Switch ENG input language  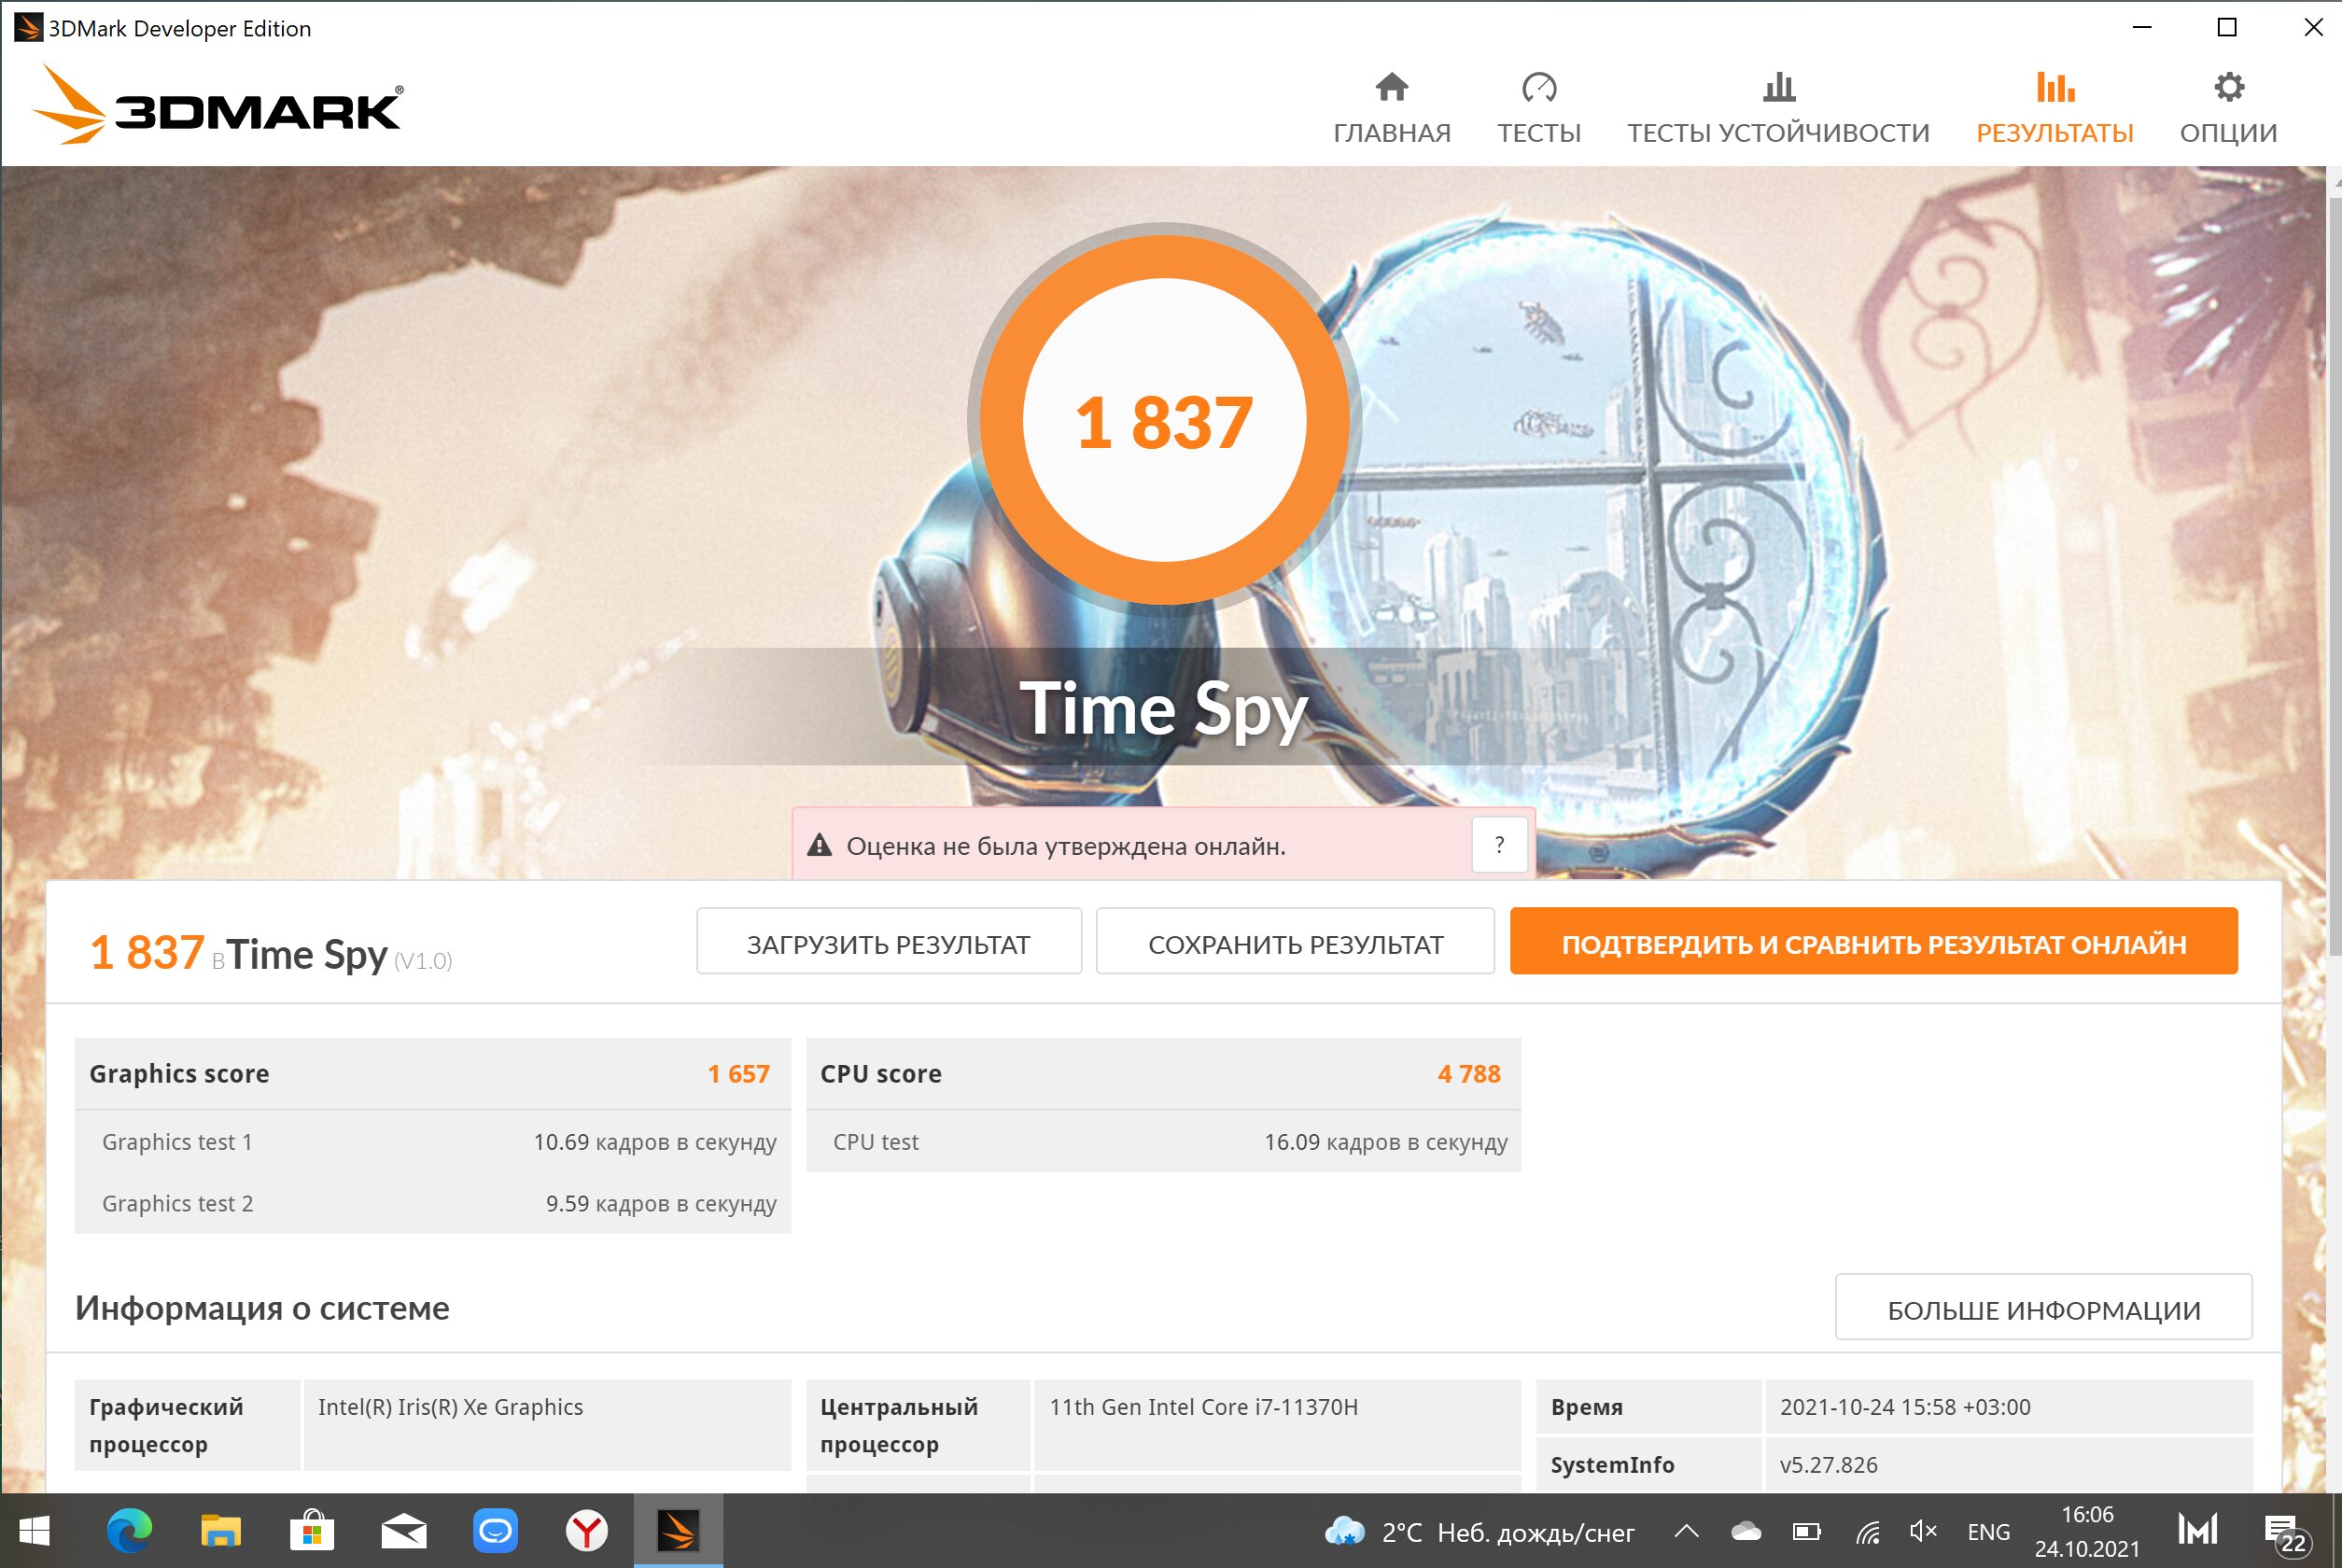pos(1988,1532)
